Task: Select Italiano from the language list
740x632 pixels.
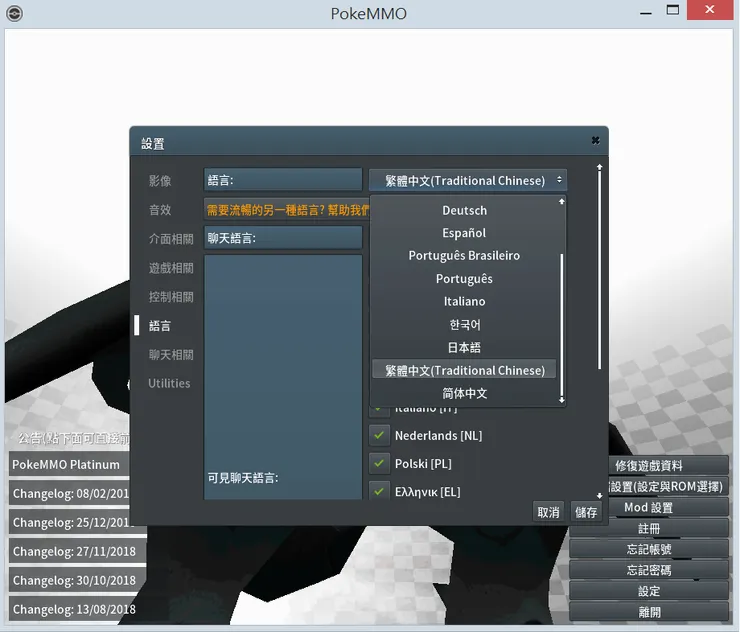Action: pyautogui.click(x=464, y=302)
